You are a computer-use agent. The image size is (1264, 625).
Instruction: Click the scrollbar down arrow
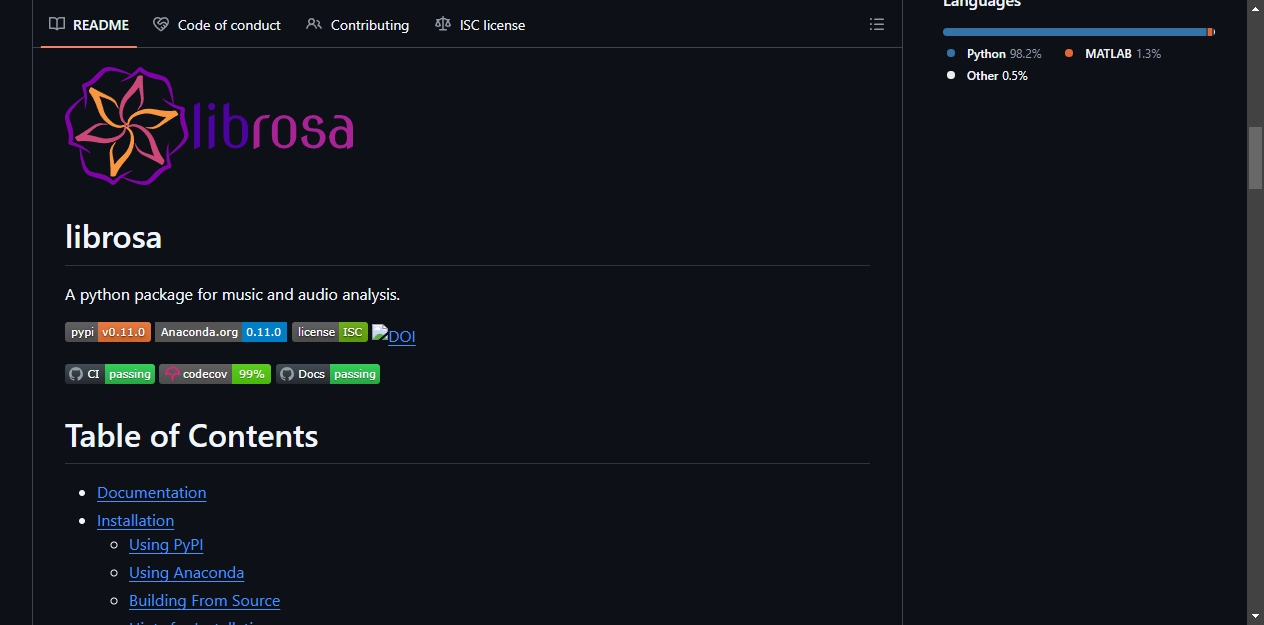(1255, 616)
